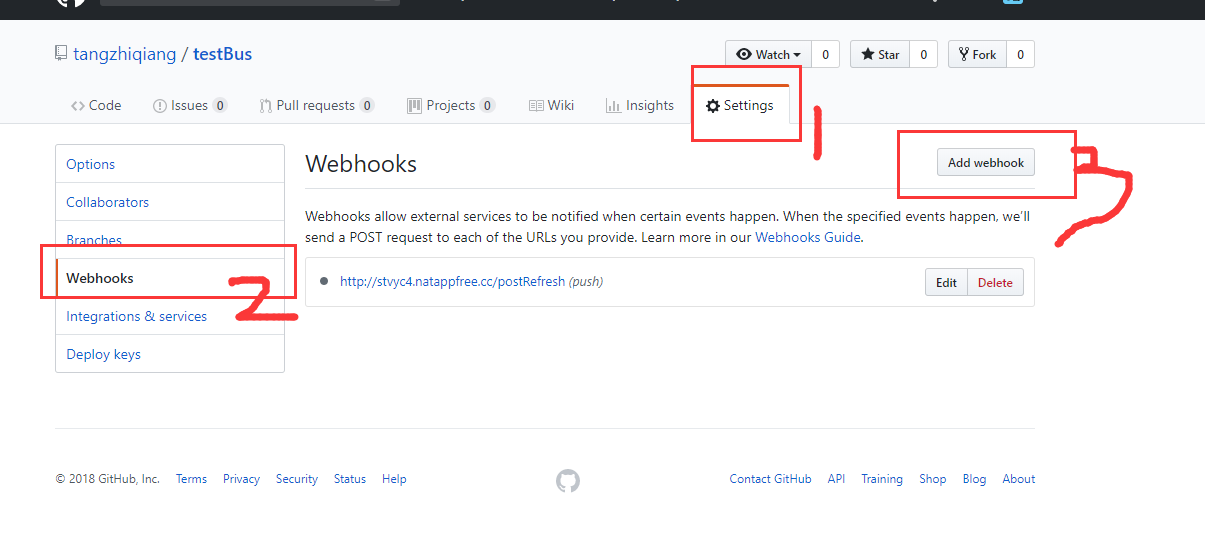Click the Projects board icon
This screenshot has height=544, width=1205.
tap(414, 106)
